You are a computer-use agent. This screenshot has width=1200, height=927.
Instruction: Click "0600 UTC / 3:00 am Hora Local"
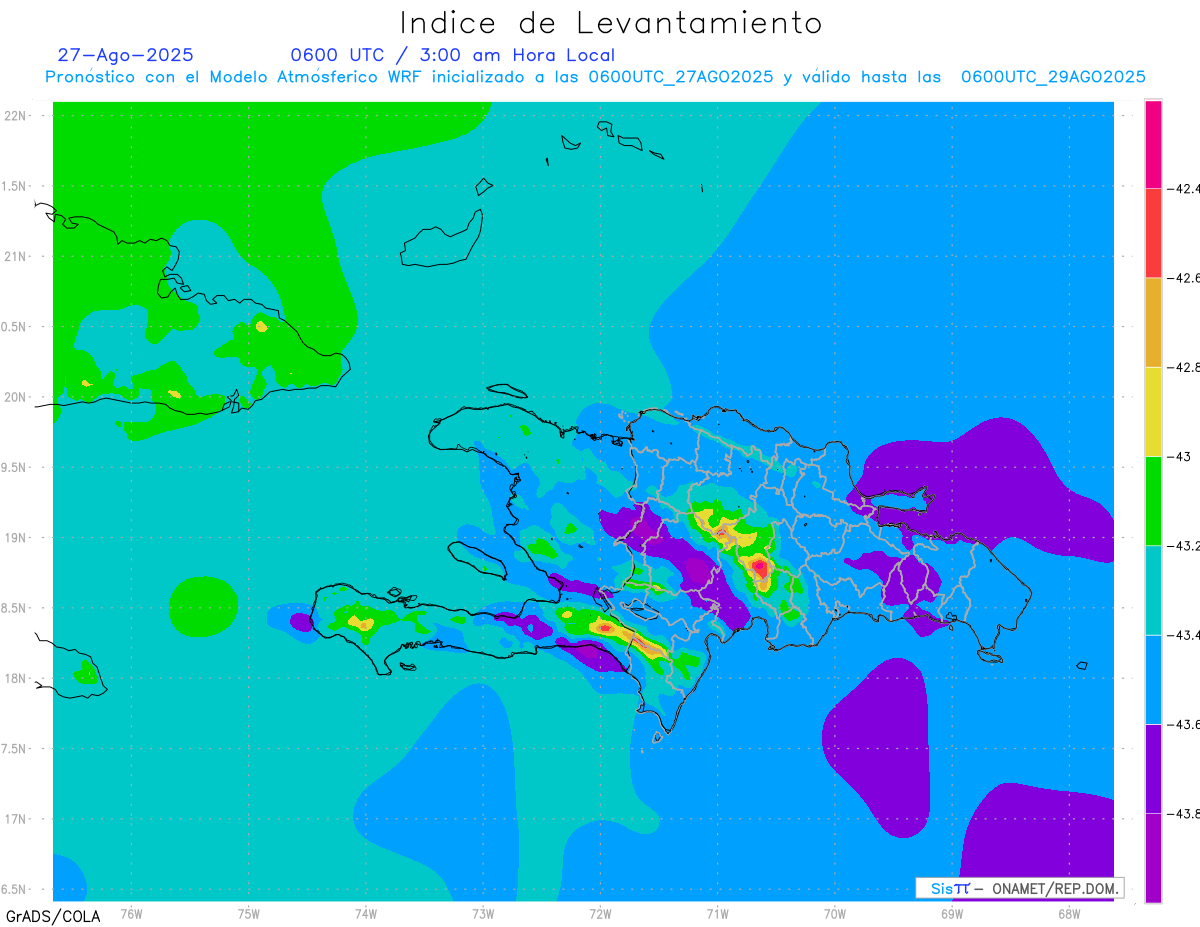pyautogui.click(x=452, y=55)
